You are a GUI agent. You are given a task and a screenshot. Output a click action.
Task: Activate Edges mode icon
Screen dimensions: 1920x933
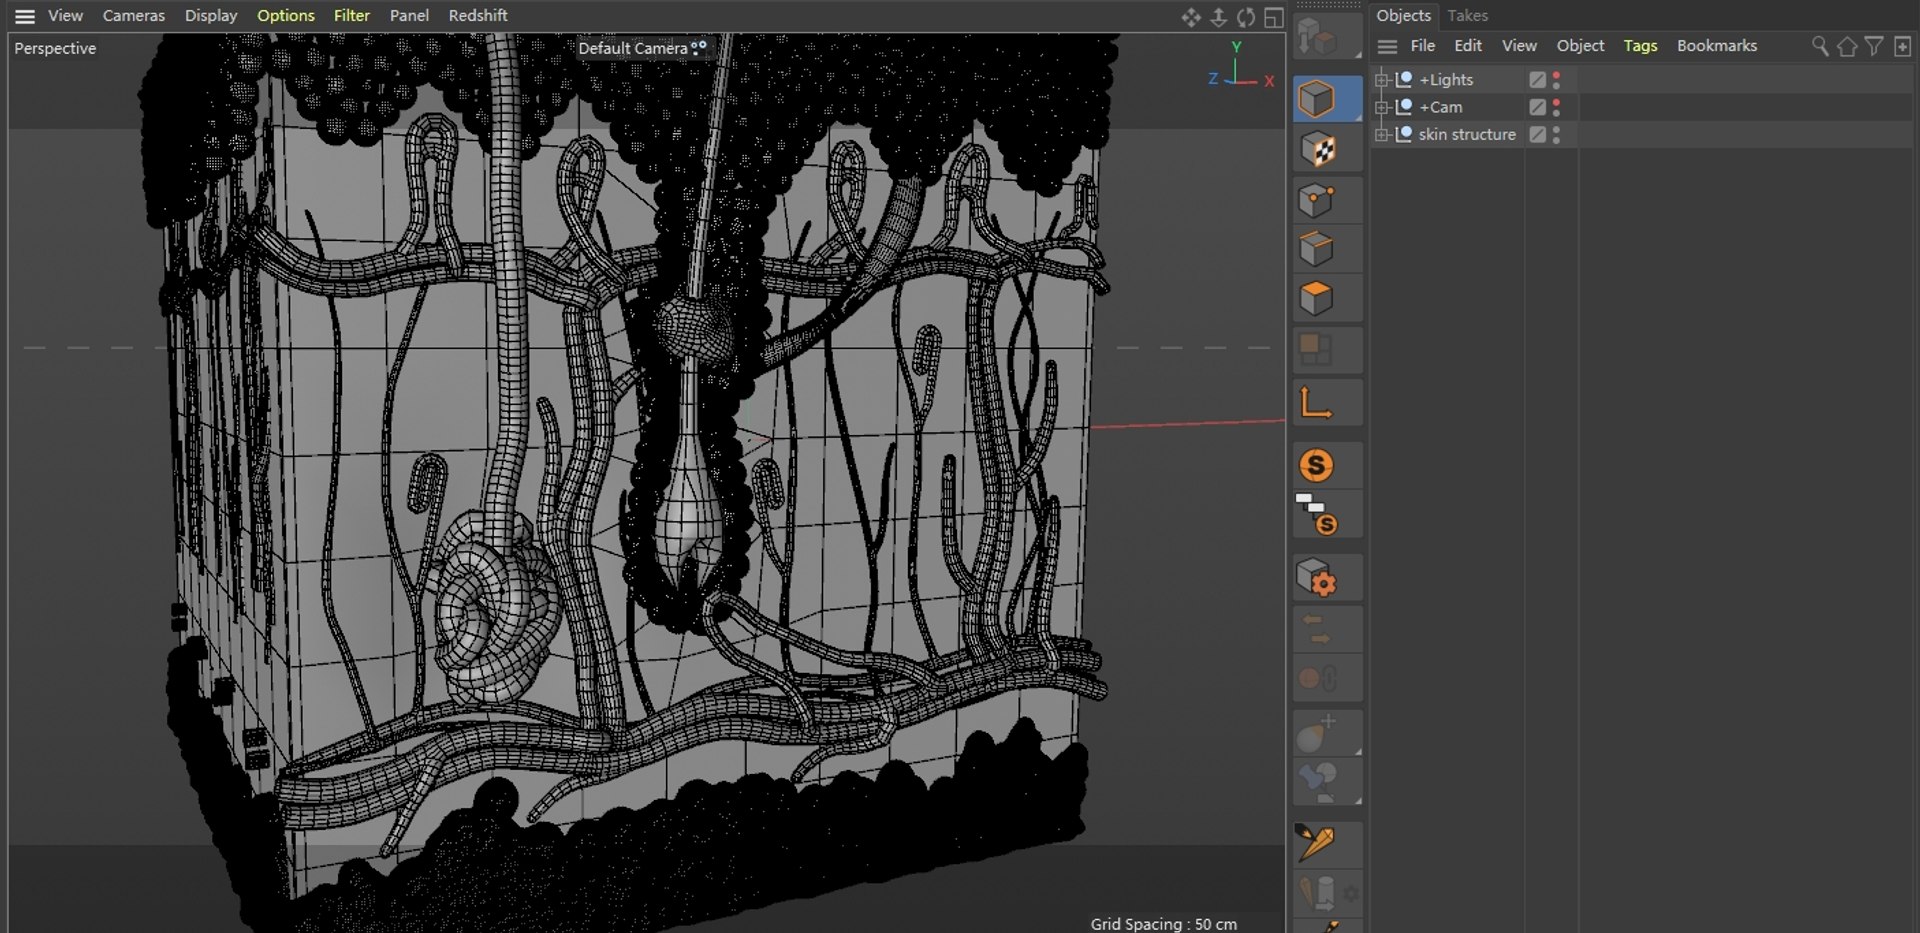[1317, 249]
